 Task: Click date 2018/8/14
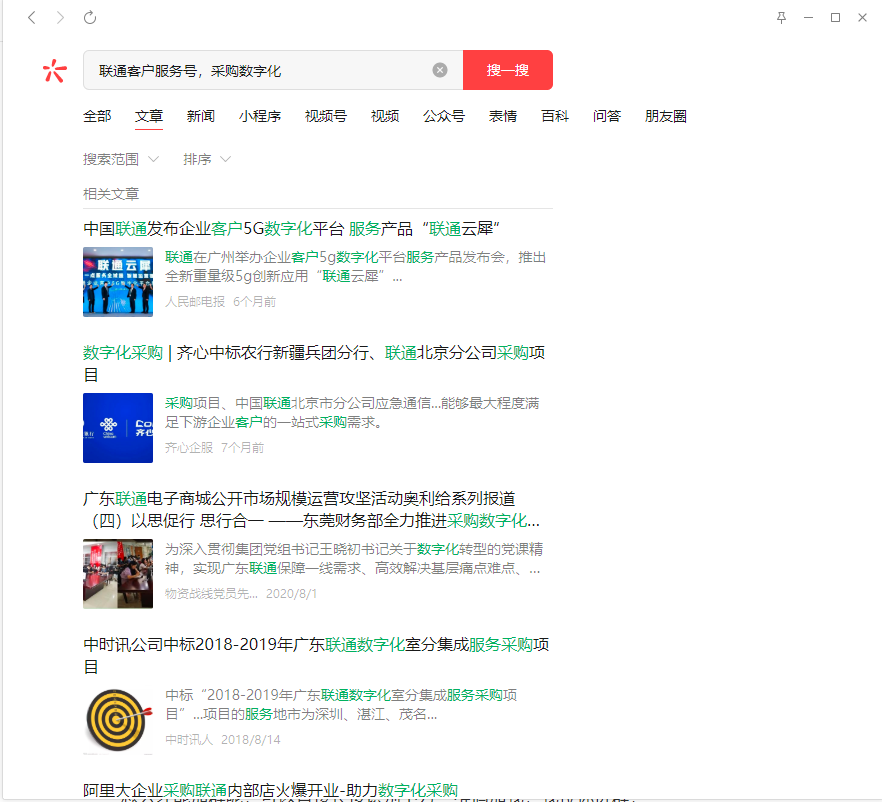click(250, 740)
